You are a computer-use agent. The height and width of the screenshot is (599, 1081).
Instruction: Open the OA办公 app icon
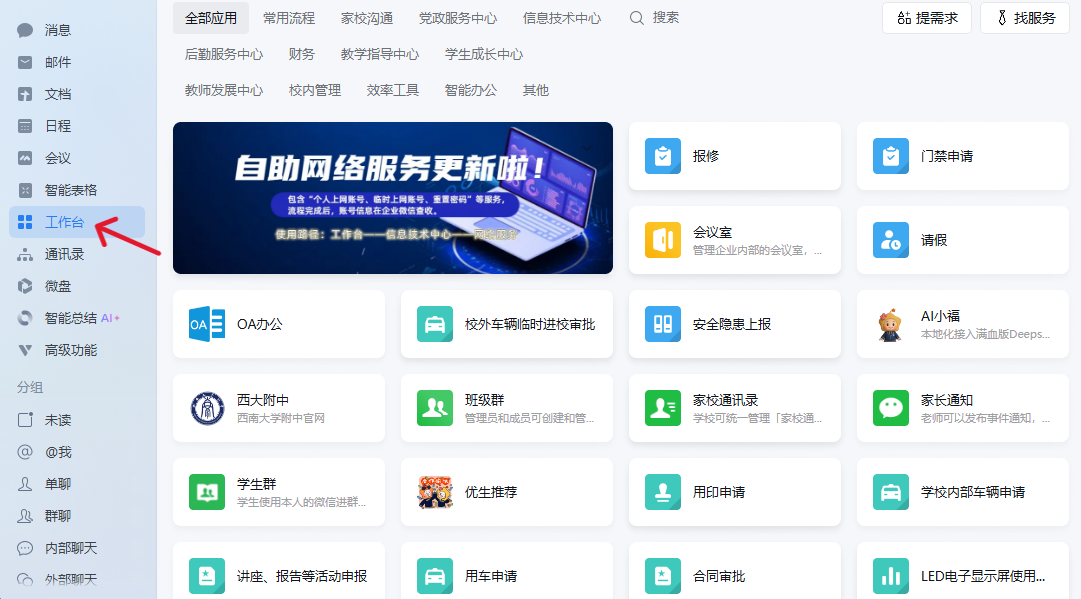(x=207, y=324)
